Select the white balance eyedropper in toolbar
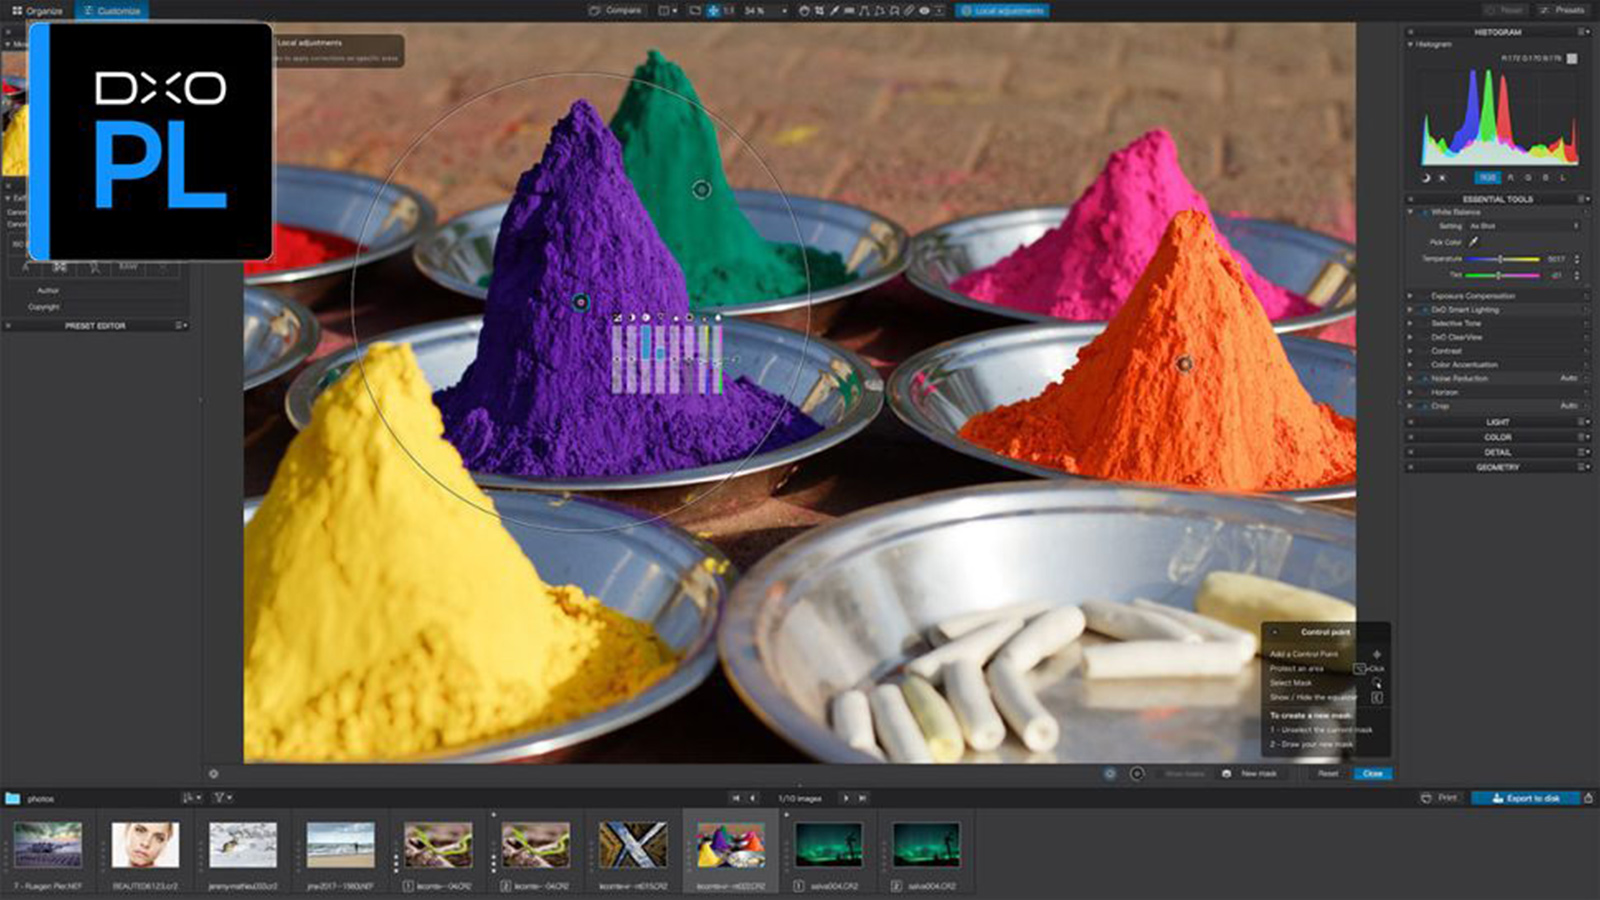 834,10
